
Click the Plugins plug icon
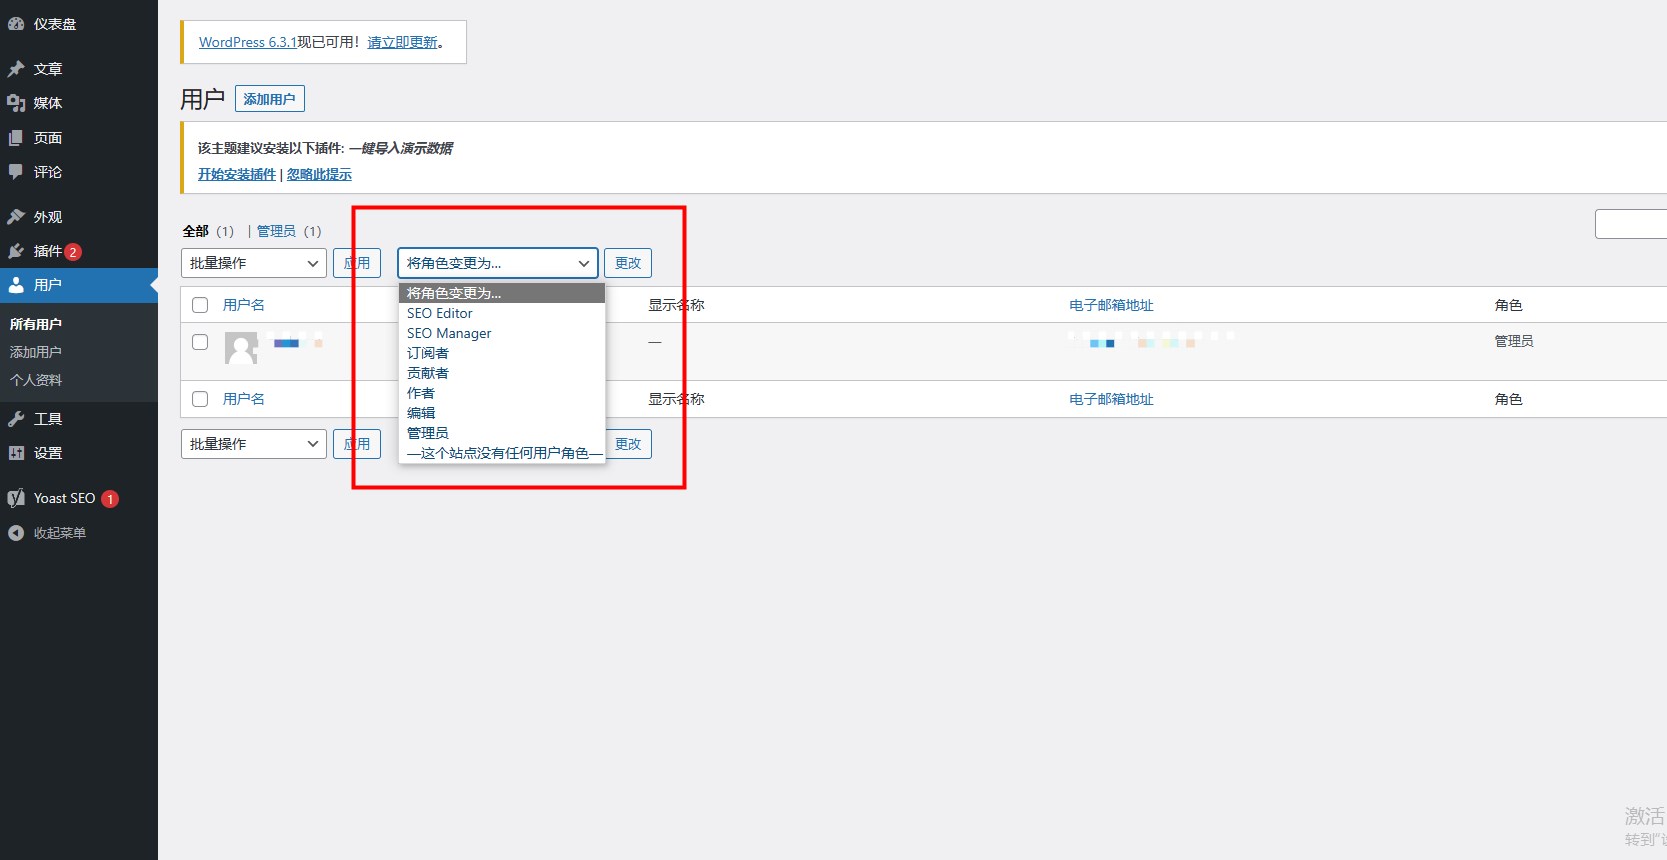pyautogui.click(x=16, y=251)
